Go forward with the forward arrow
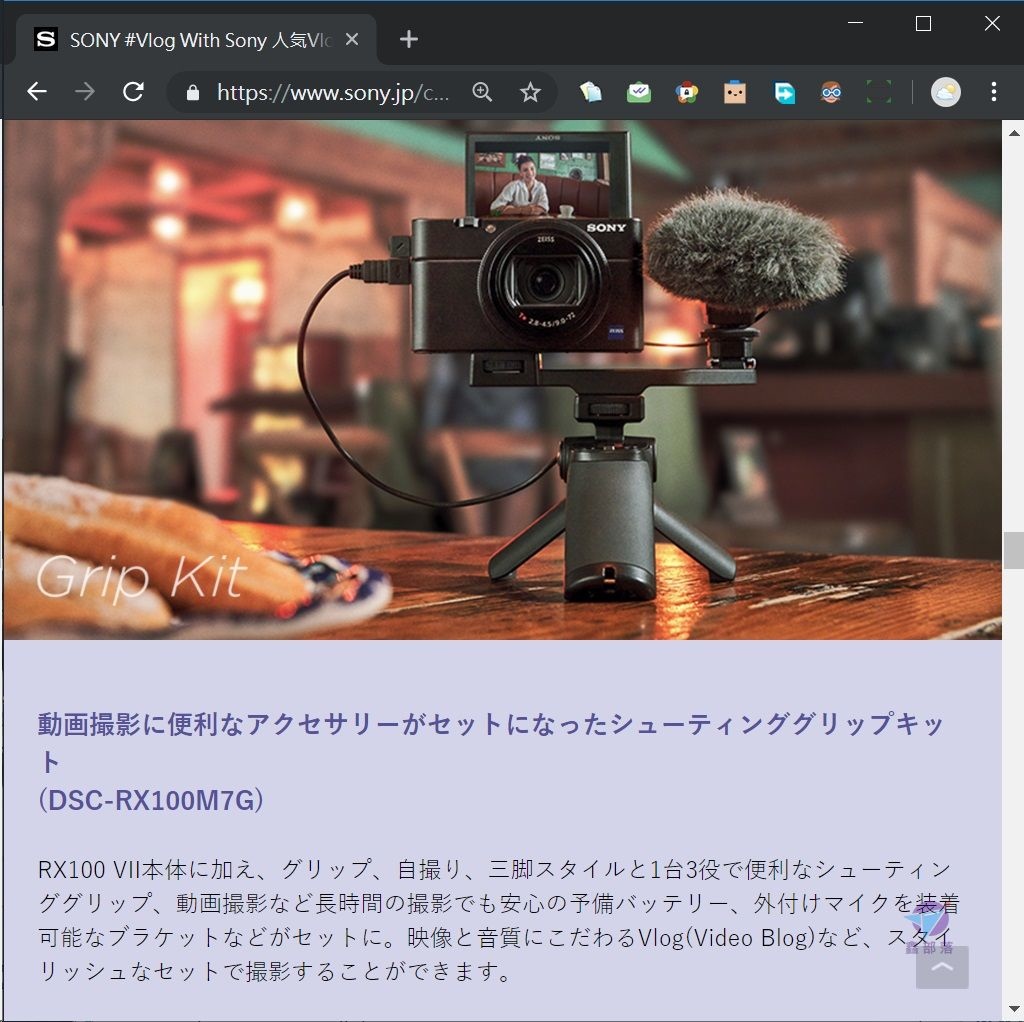Screen dimensions: 1024x1022 pos(85,92)
